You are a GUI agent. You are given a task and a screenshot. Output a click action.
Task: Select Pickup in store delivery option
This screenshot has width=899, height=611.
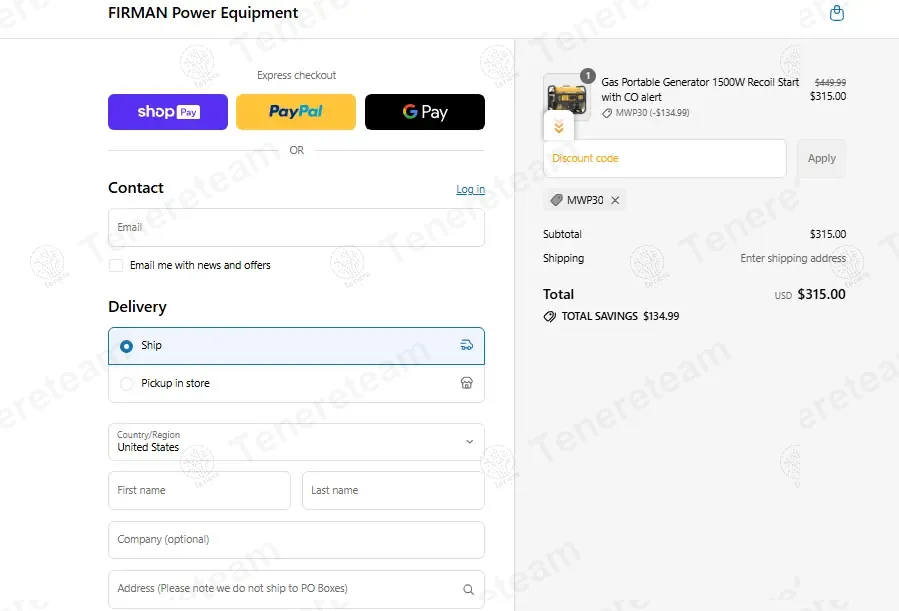point(296,383)
